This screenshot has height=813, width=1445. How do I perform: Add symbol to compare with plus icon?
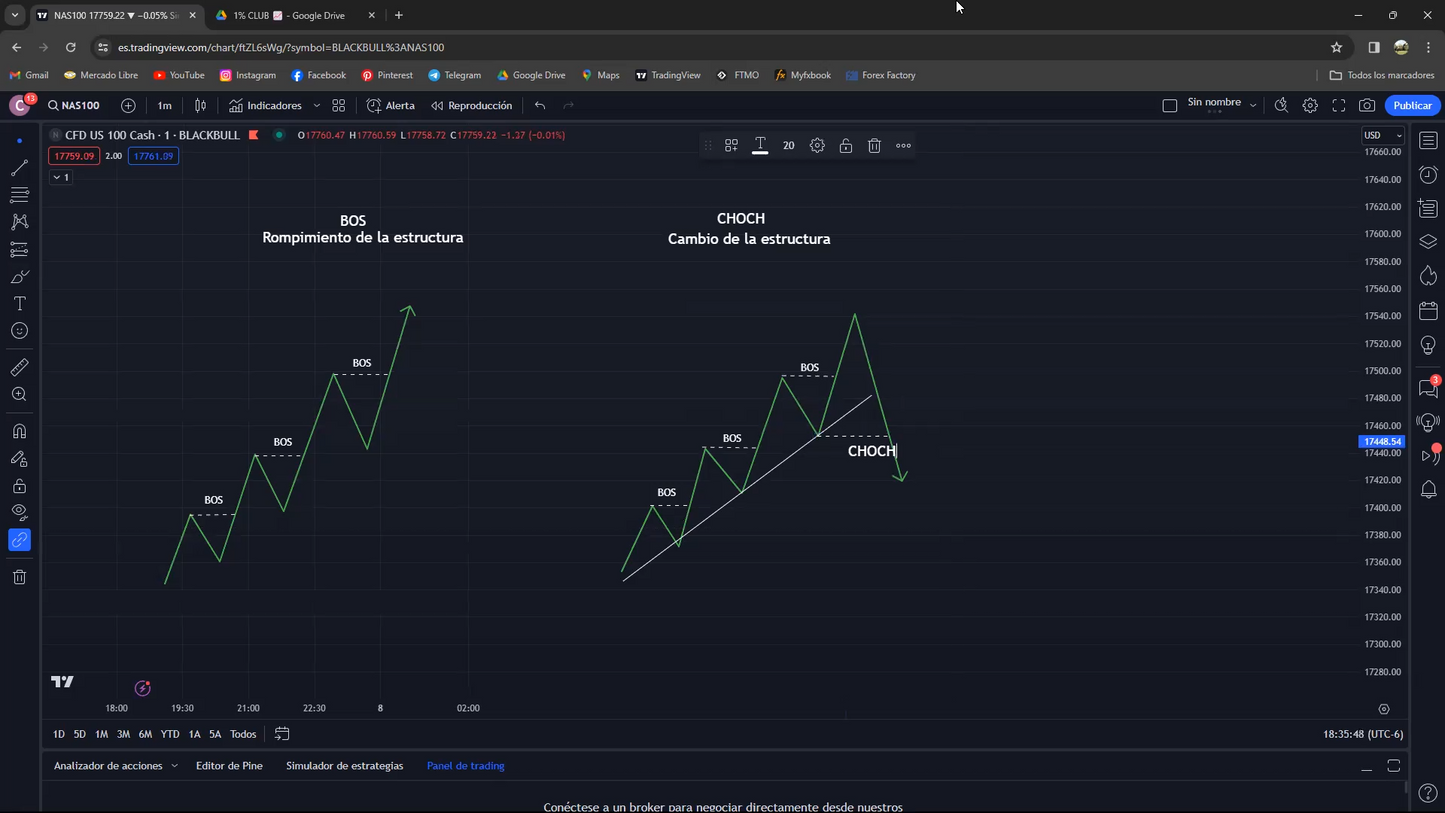(x=128, y=106)
